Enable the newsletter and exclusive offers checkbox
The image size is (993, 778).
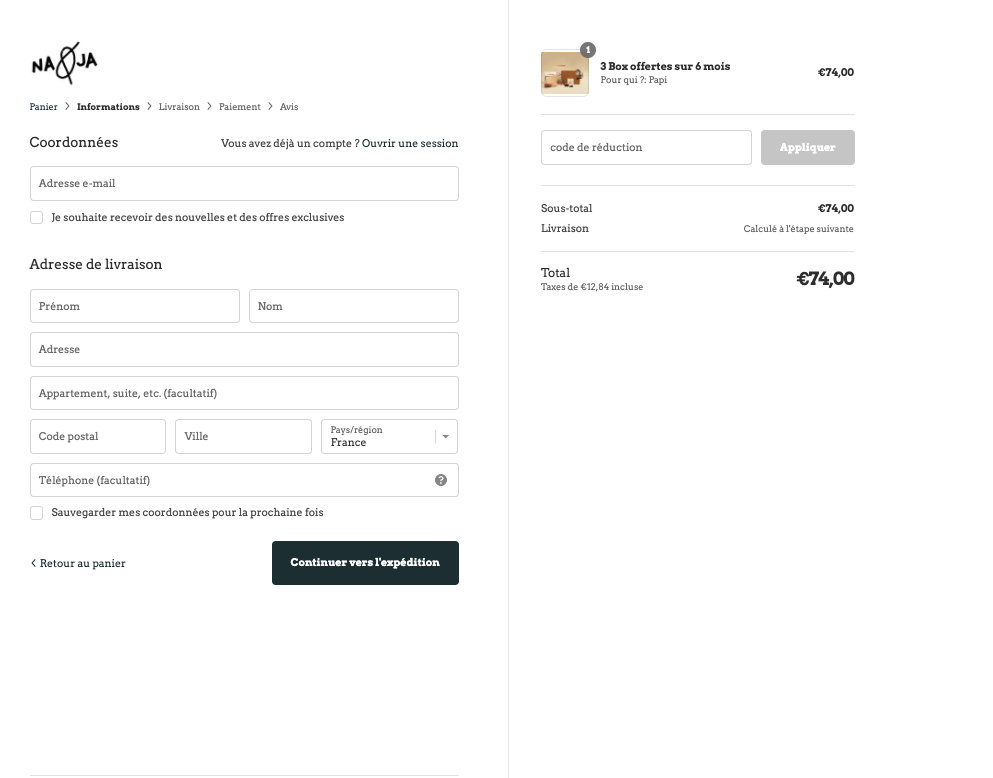pyautogui.click(x=37, y=218)
